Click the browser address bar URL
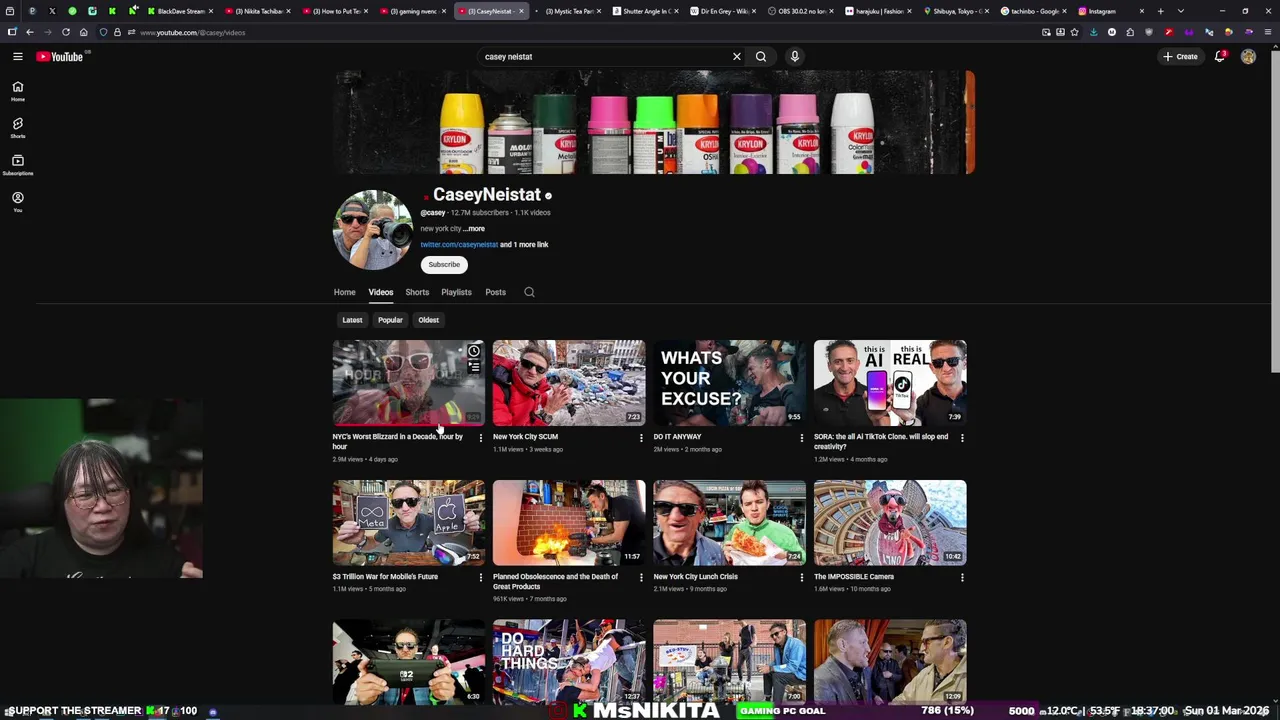The height and width of the screenshot is (720, 1280). 192,32
